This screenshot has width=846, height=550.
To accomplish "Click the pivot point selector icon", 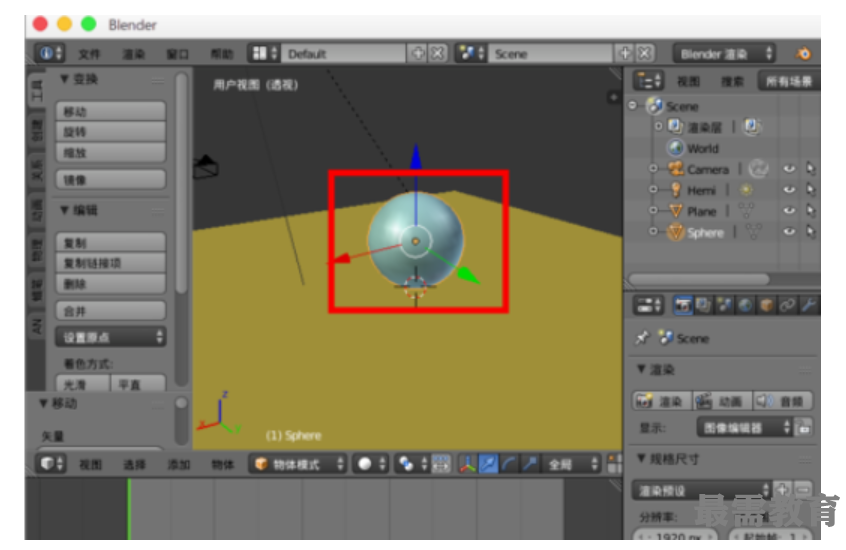I will pyautogui.click(x=411, y=464).
